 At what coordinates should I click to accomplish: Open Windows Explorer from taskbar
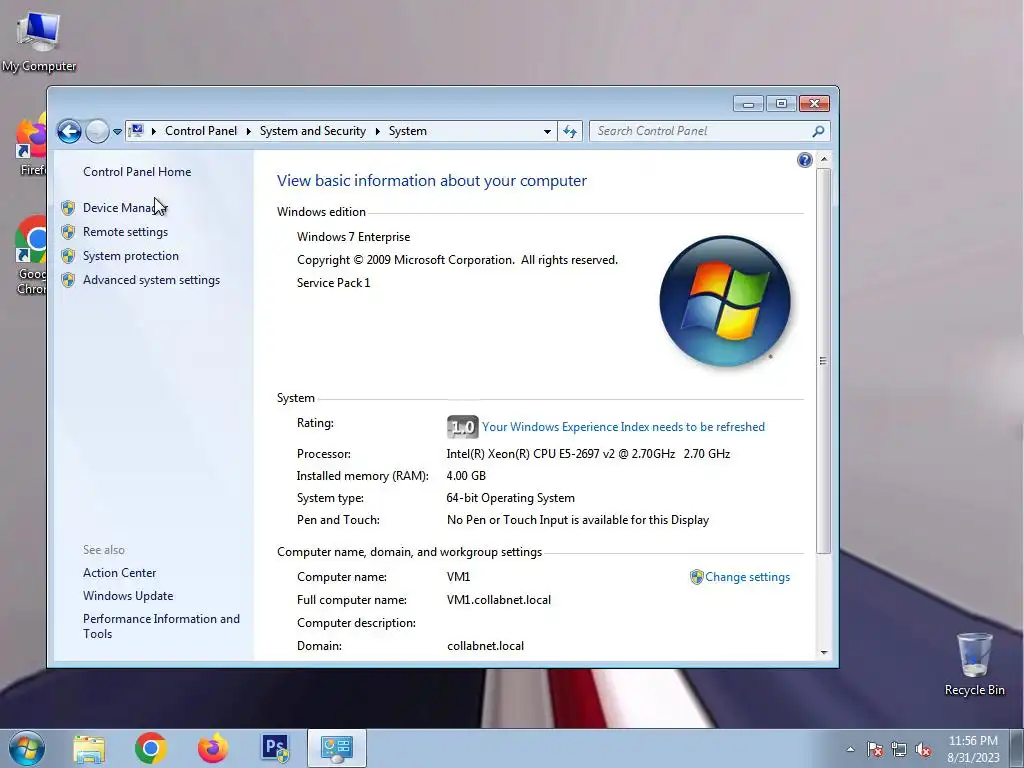coord(89,748)
